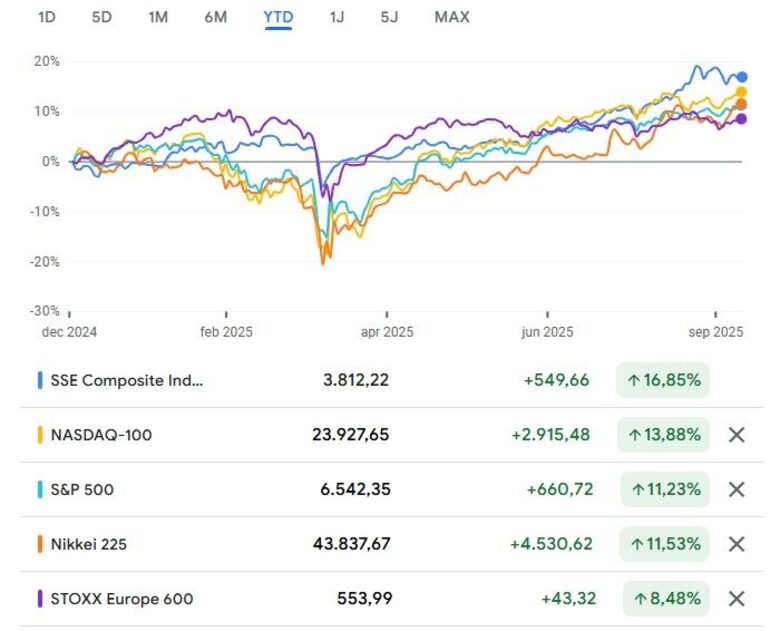
Task: Remove S&P 500 with its X icon
Action: (x=737, y=490)
